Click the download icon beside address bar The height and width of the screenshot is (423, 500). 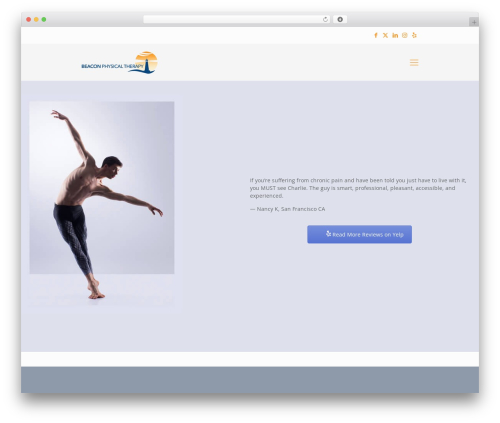[340, 19]
